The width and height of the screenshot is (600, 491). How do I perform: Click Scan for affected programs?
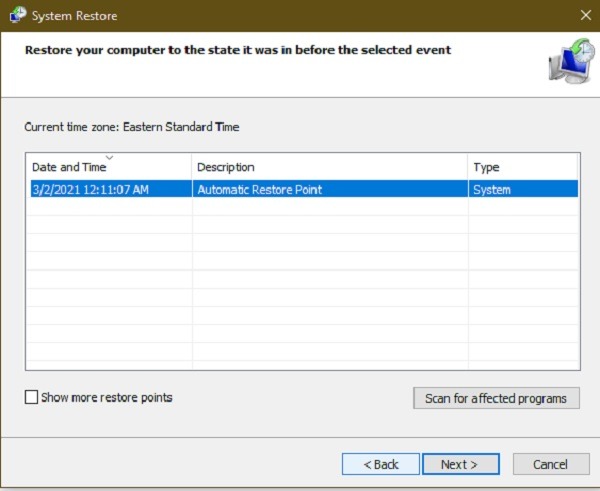click(496, 398)
